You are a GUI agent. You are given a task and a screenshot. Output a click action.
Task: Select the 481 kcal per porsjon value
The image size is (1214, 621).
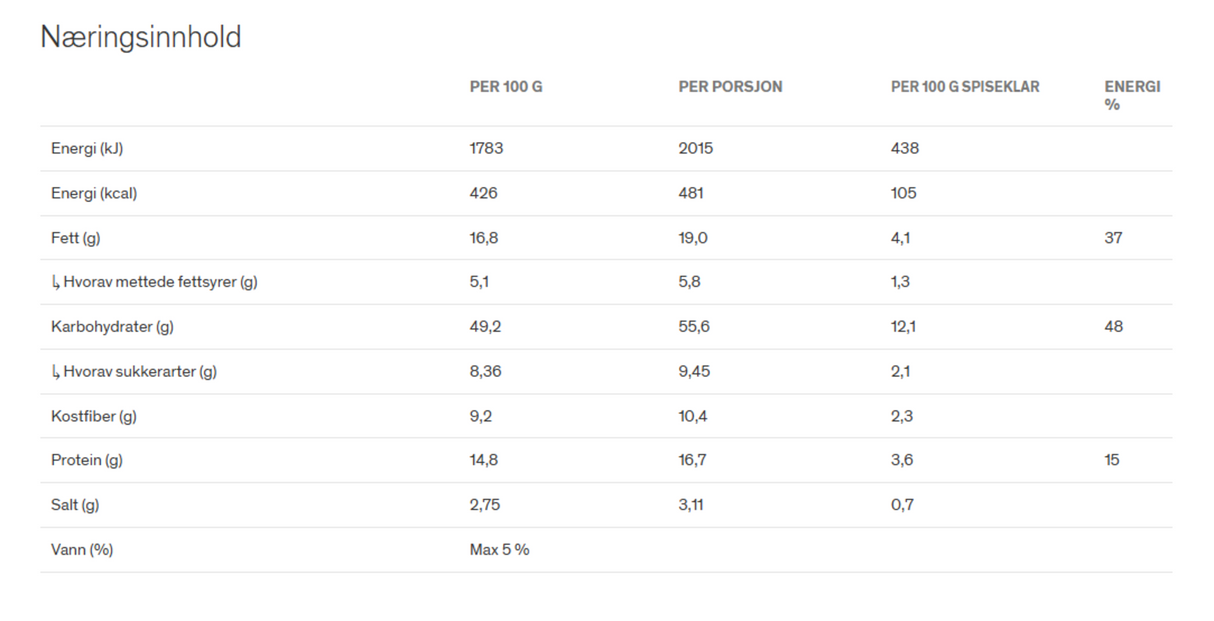click(692, 193)
